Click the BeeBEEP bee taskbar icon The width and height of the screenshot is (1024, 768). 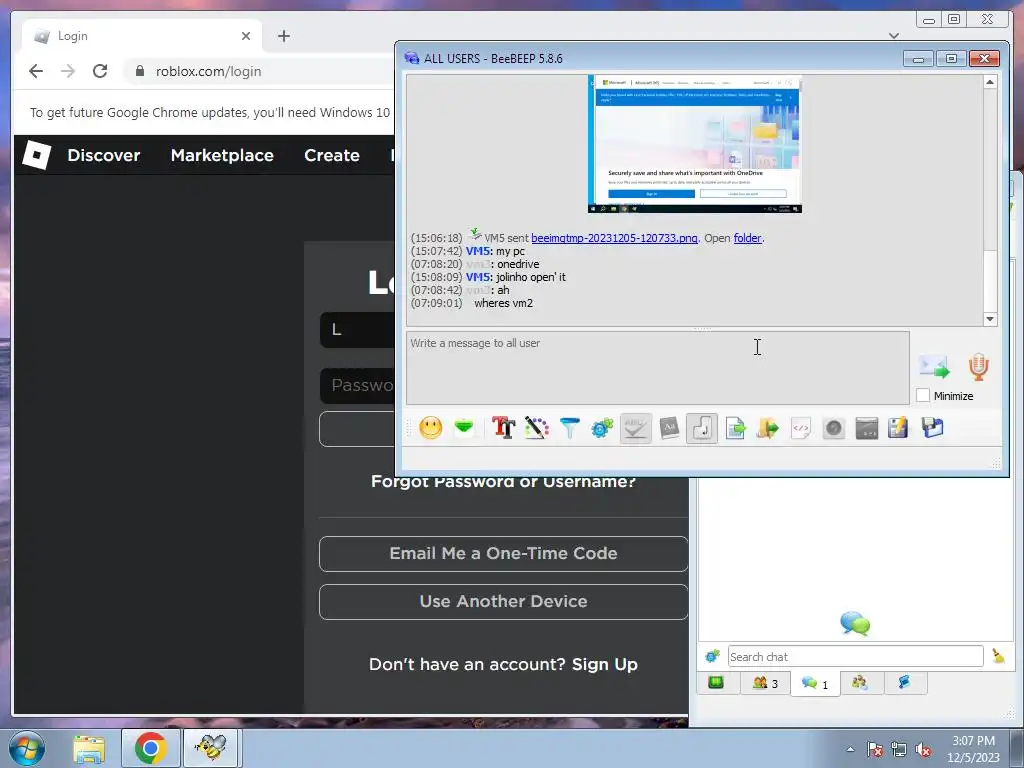[210, 748]
